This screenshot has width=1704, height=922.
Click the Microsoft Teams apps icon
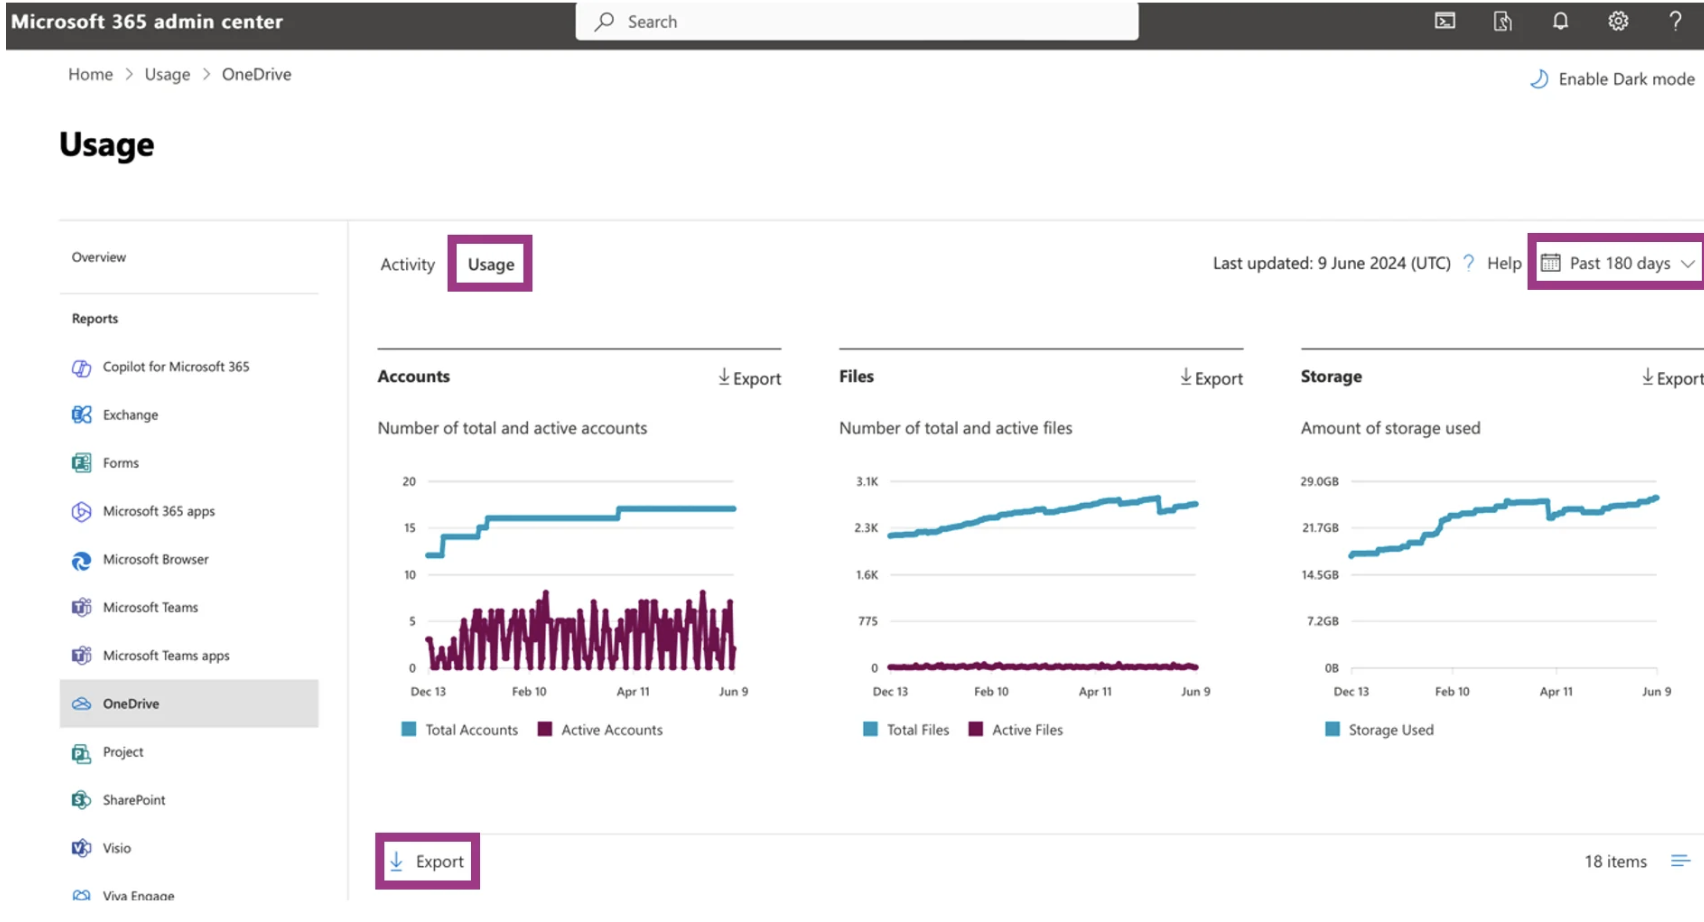click(82, 656)
